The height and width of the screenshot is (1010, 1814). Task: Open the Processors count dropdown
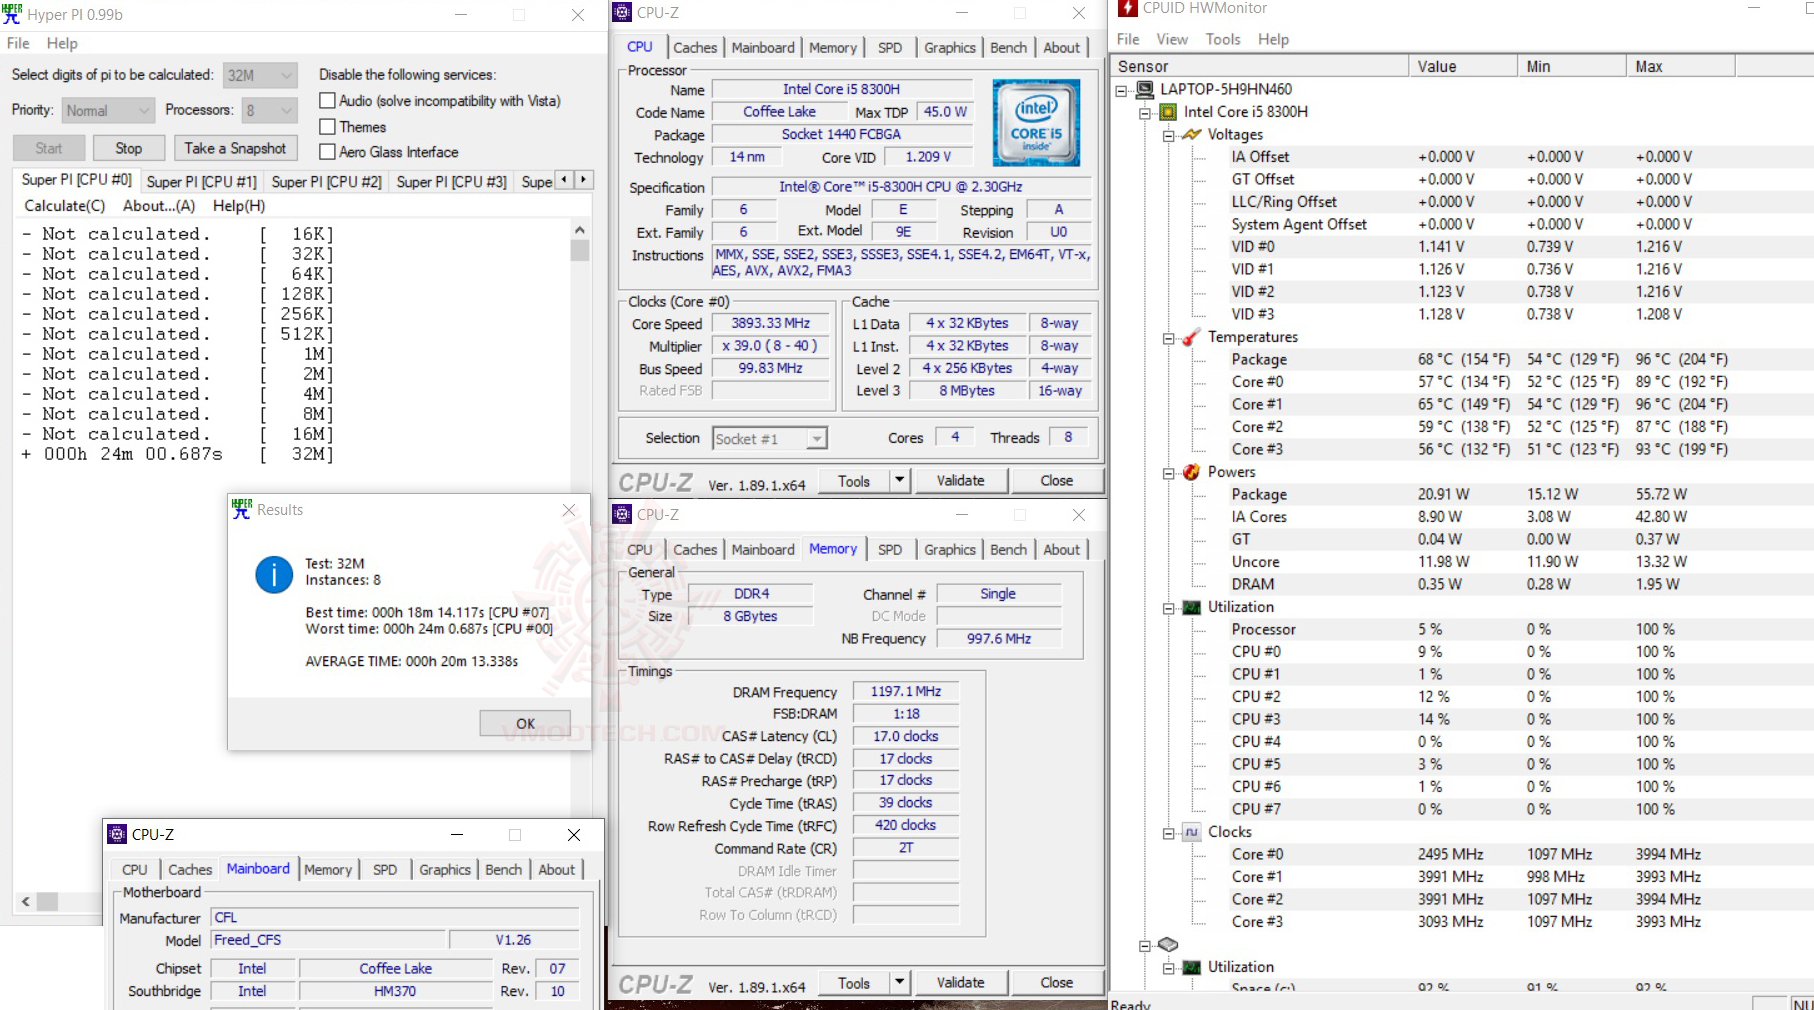[270, 110]
